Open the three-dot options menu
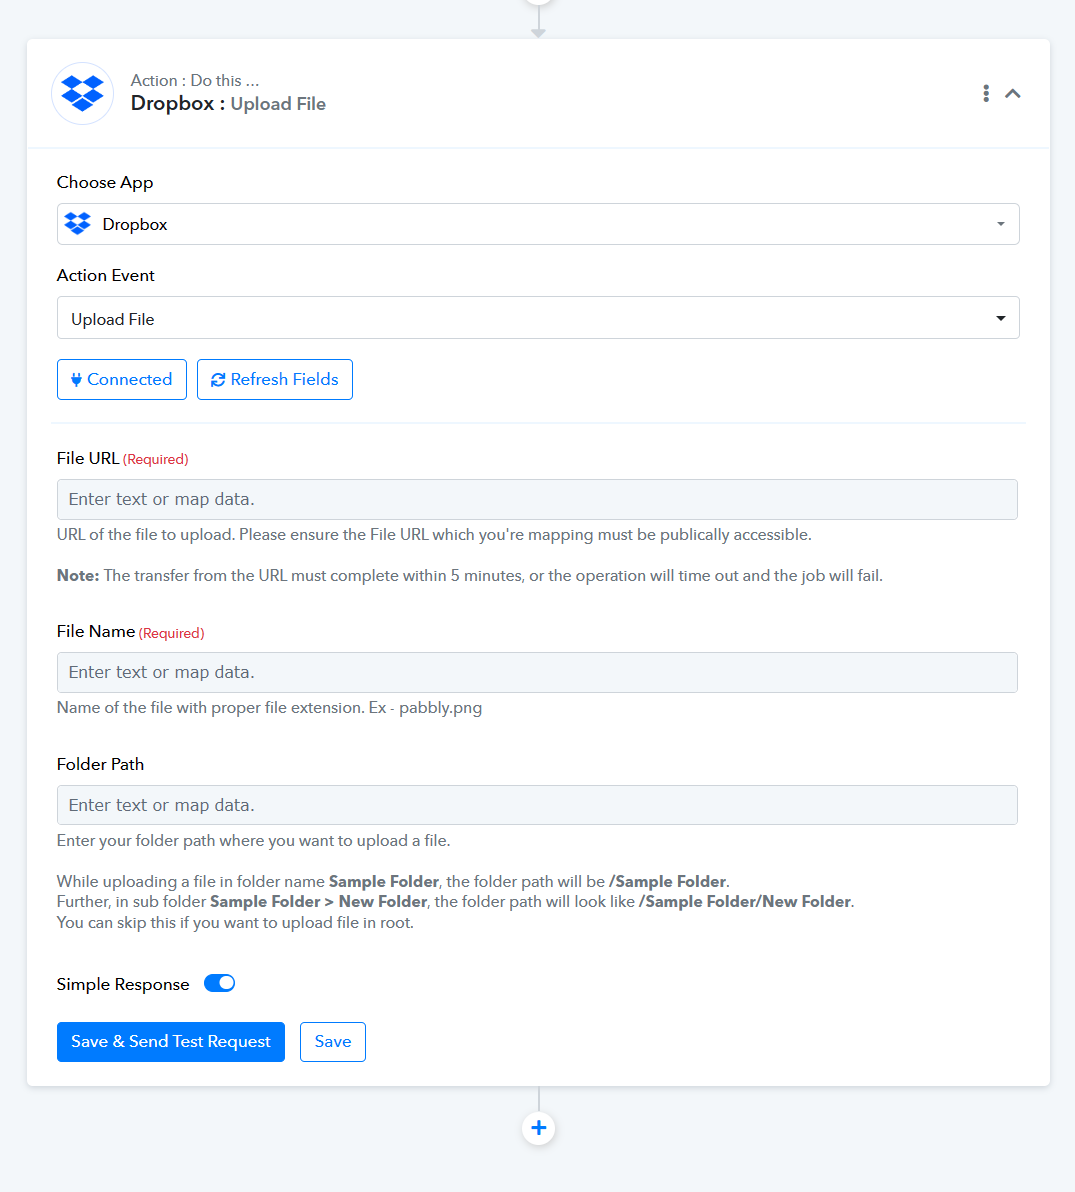The height and width of the screenshot is (1192, 1075). 986,94
